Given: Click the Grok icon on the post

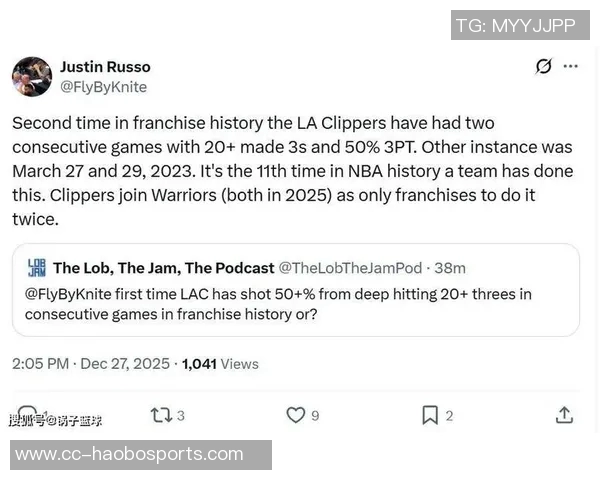Looking at the screenshot, I should (x=543, y=66).
